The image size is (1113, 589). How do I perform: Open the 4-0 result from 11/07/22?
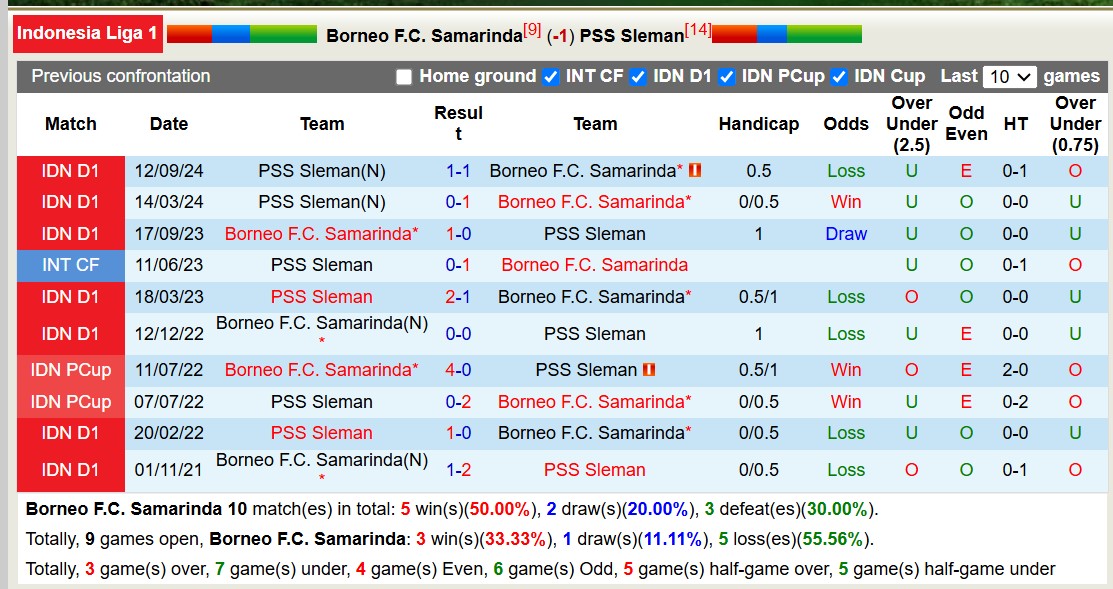point(458,370)
